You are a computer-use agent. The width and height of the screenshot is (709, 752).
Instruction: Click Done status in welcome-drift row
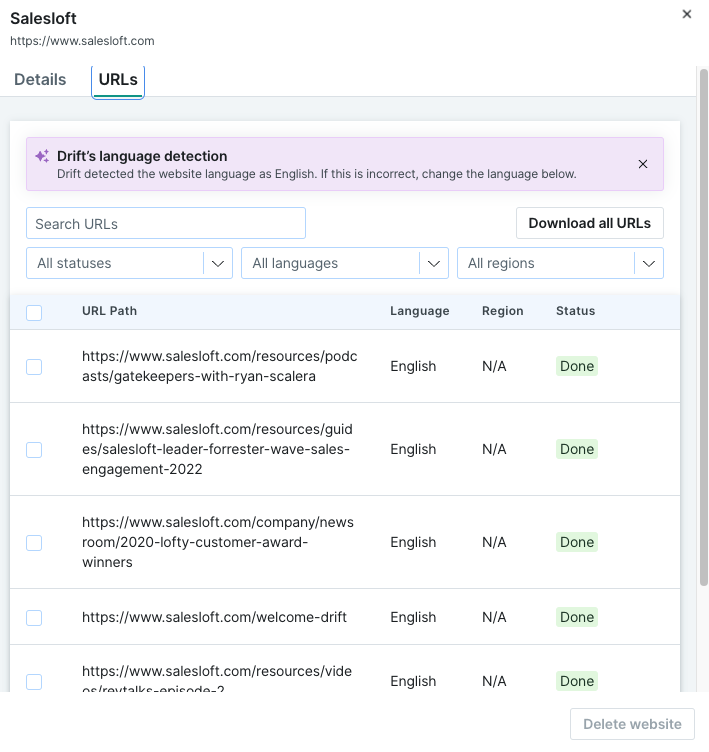[x=577, y=617]
